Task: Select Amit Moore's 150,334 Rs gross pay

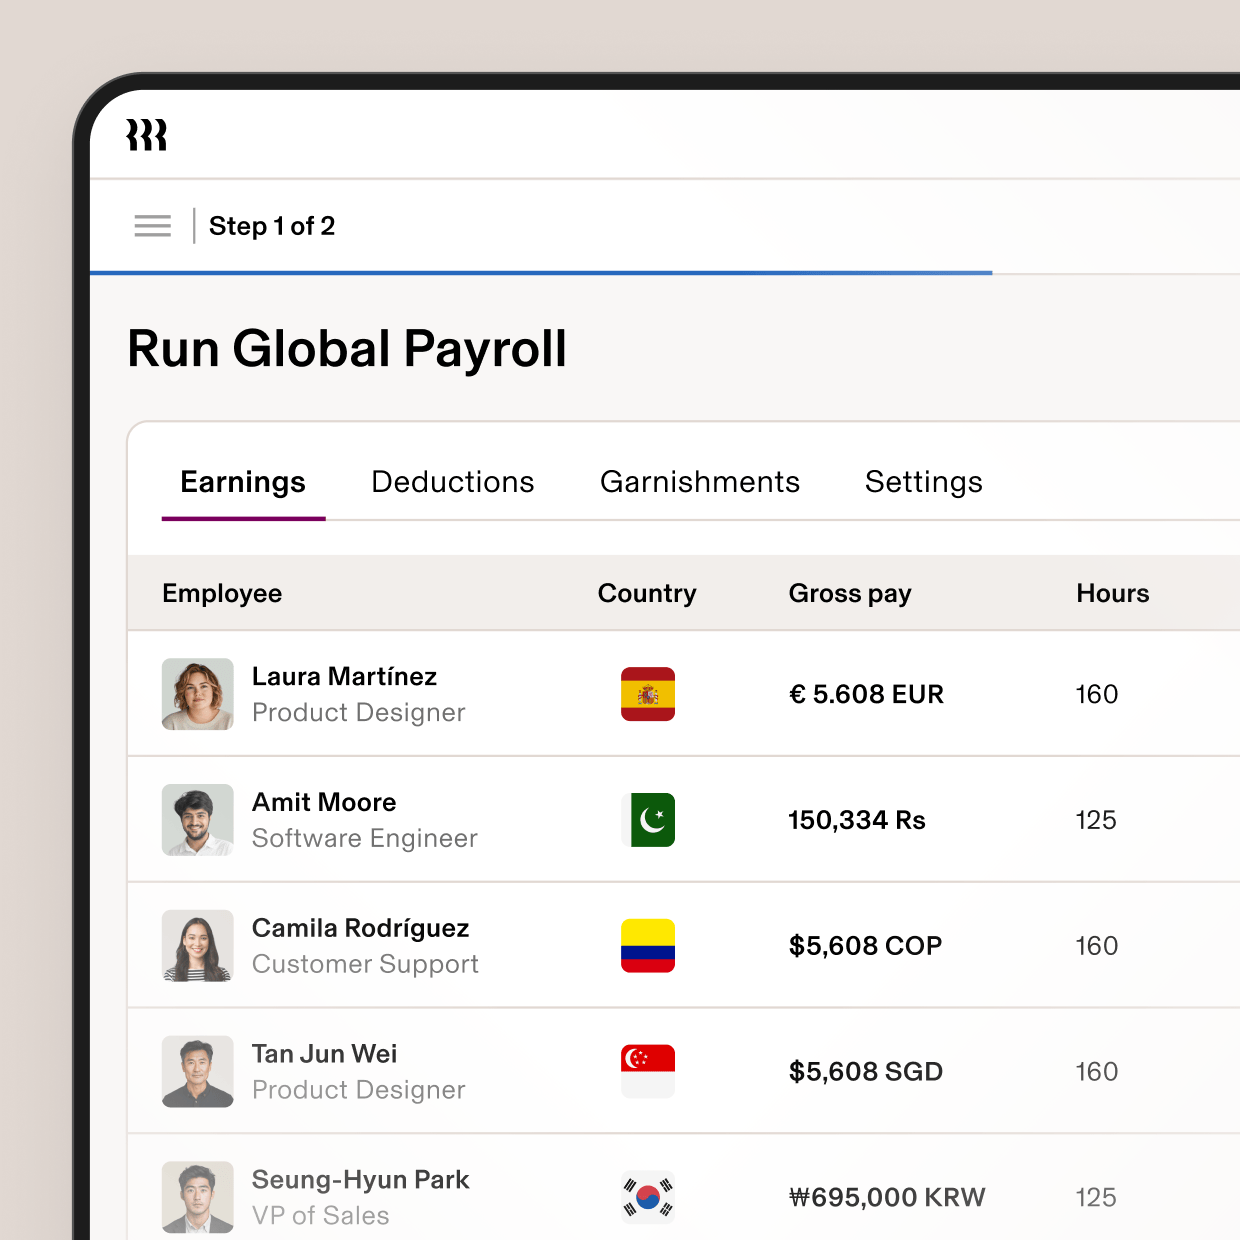Action: tap(856, 820)
